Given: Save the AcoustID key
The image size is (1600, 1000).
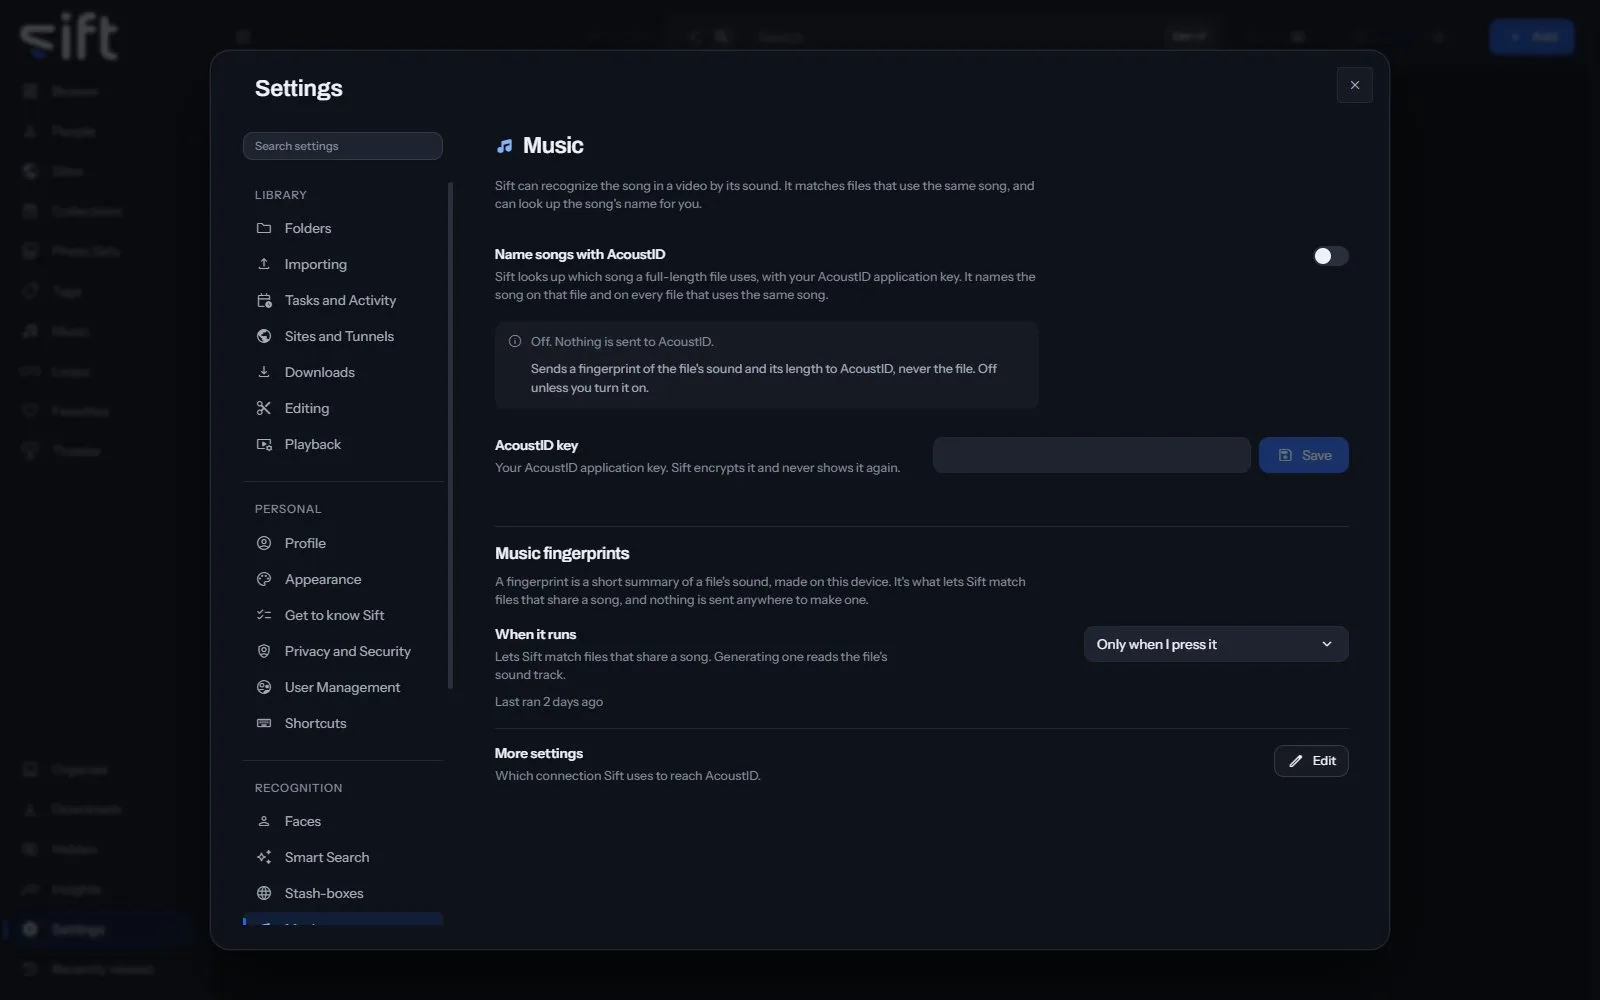Looking at the screenshot, I should (1304, 455).
